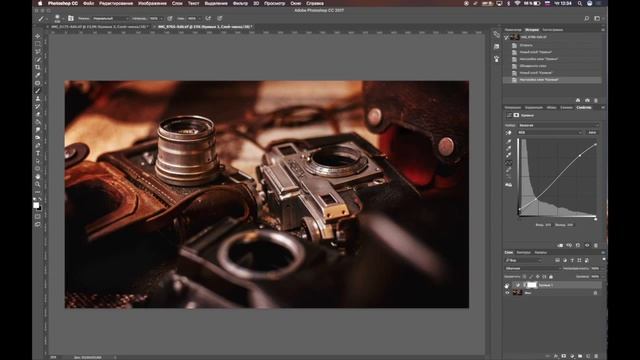Activate the on-image adjustment hand tool
Image resolution: width=640 pixels, height=360 pixels.
pos(509,133)
